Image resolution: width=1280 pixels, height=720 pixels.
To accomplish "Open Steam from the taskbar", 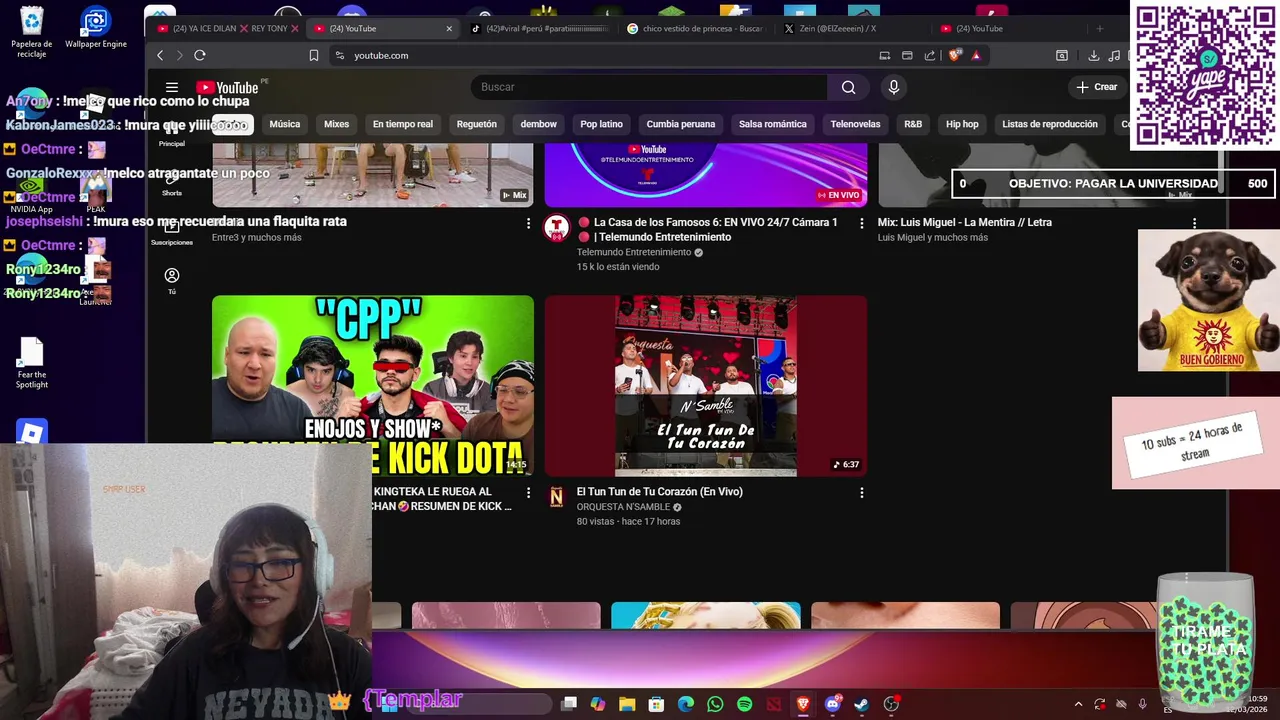I will [861, 704].
